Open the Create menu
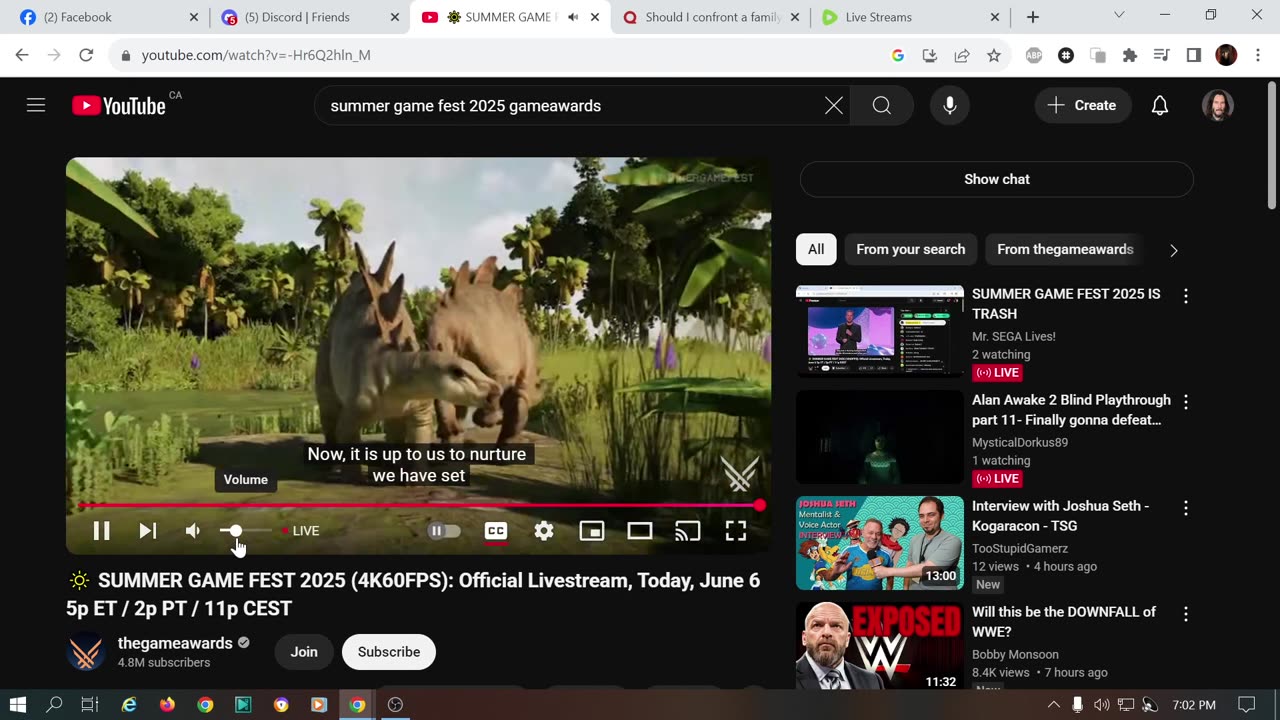 click(x=1082, y=105)
